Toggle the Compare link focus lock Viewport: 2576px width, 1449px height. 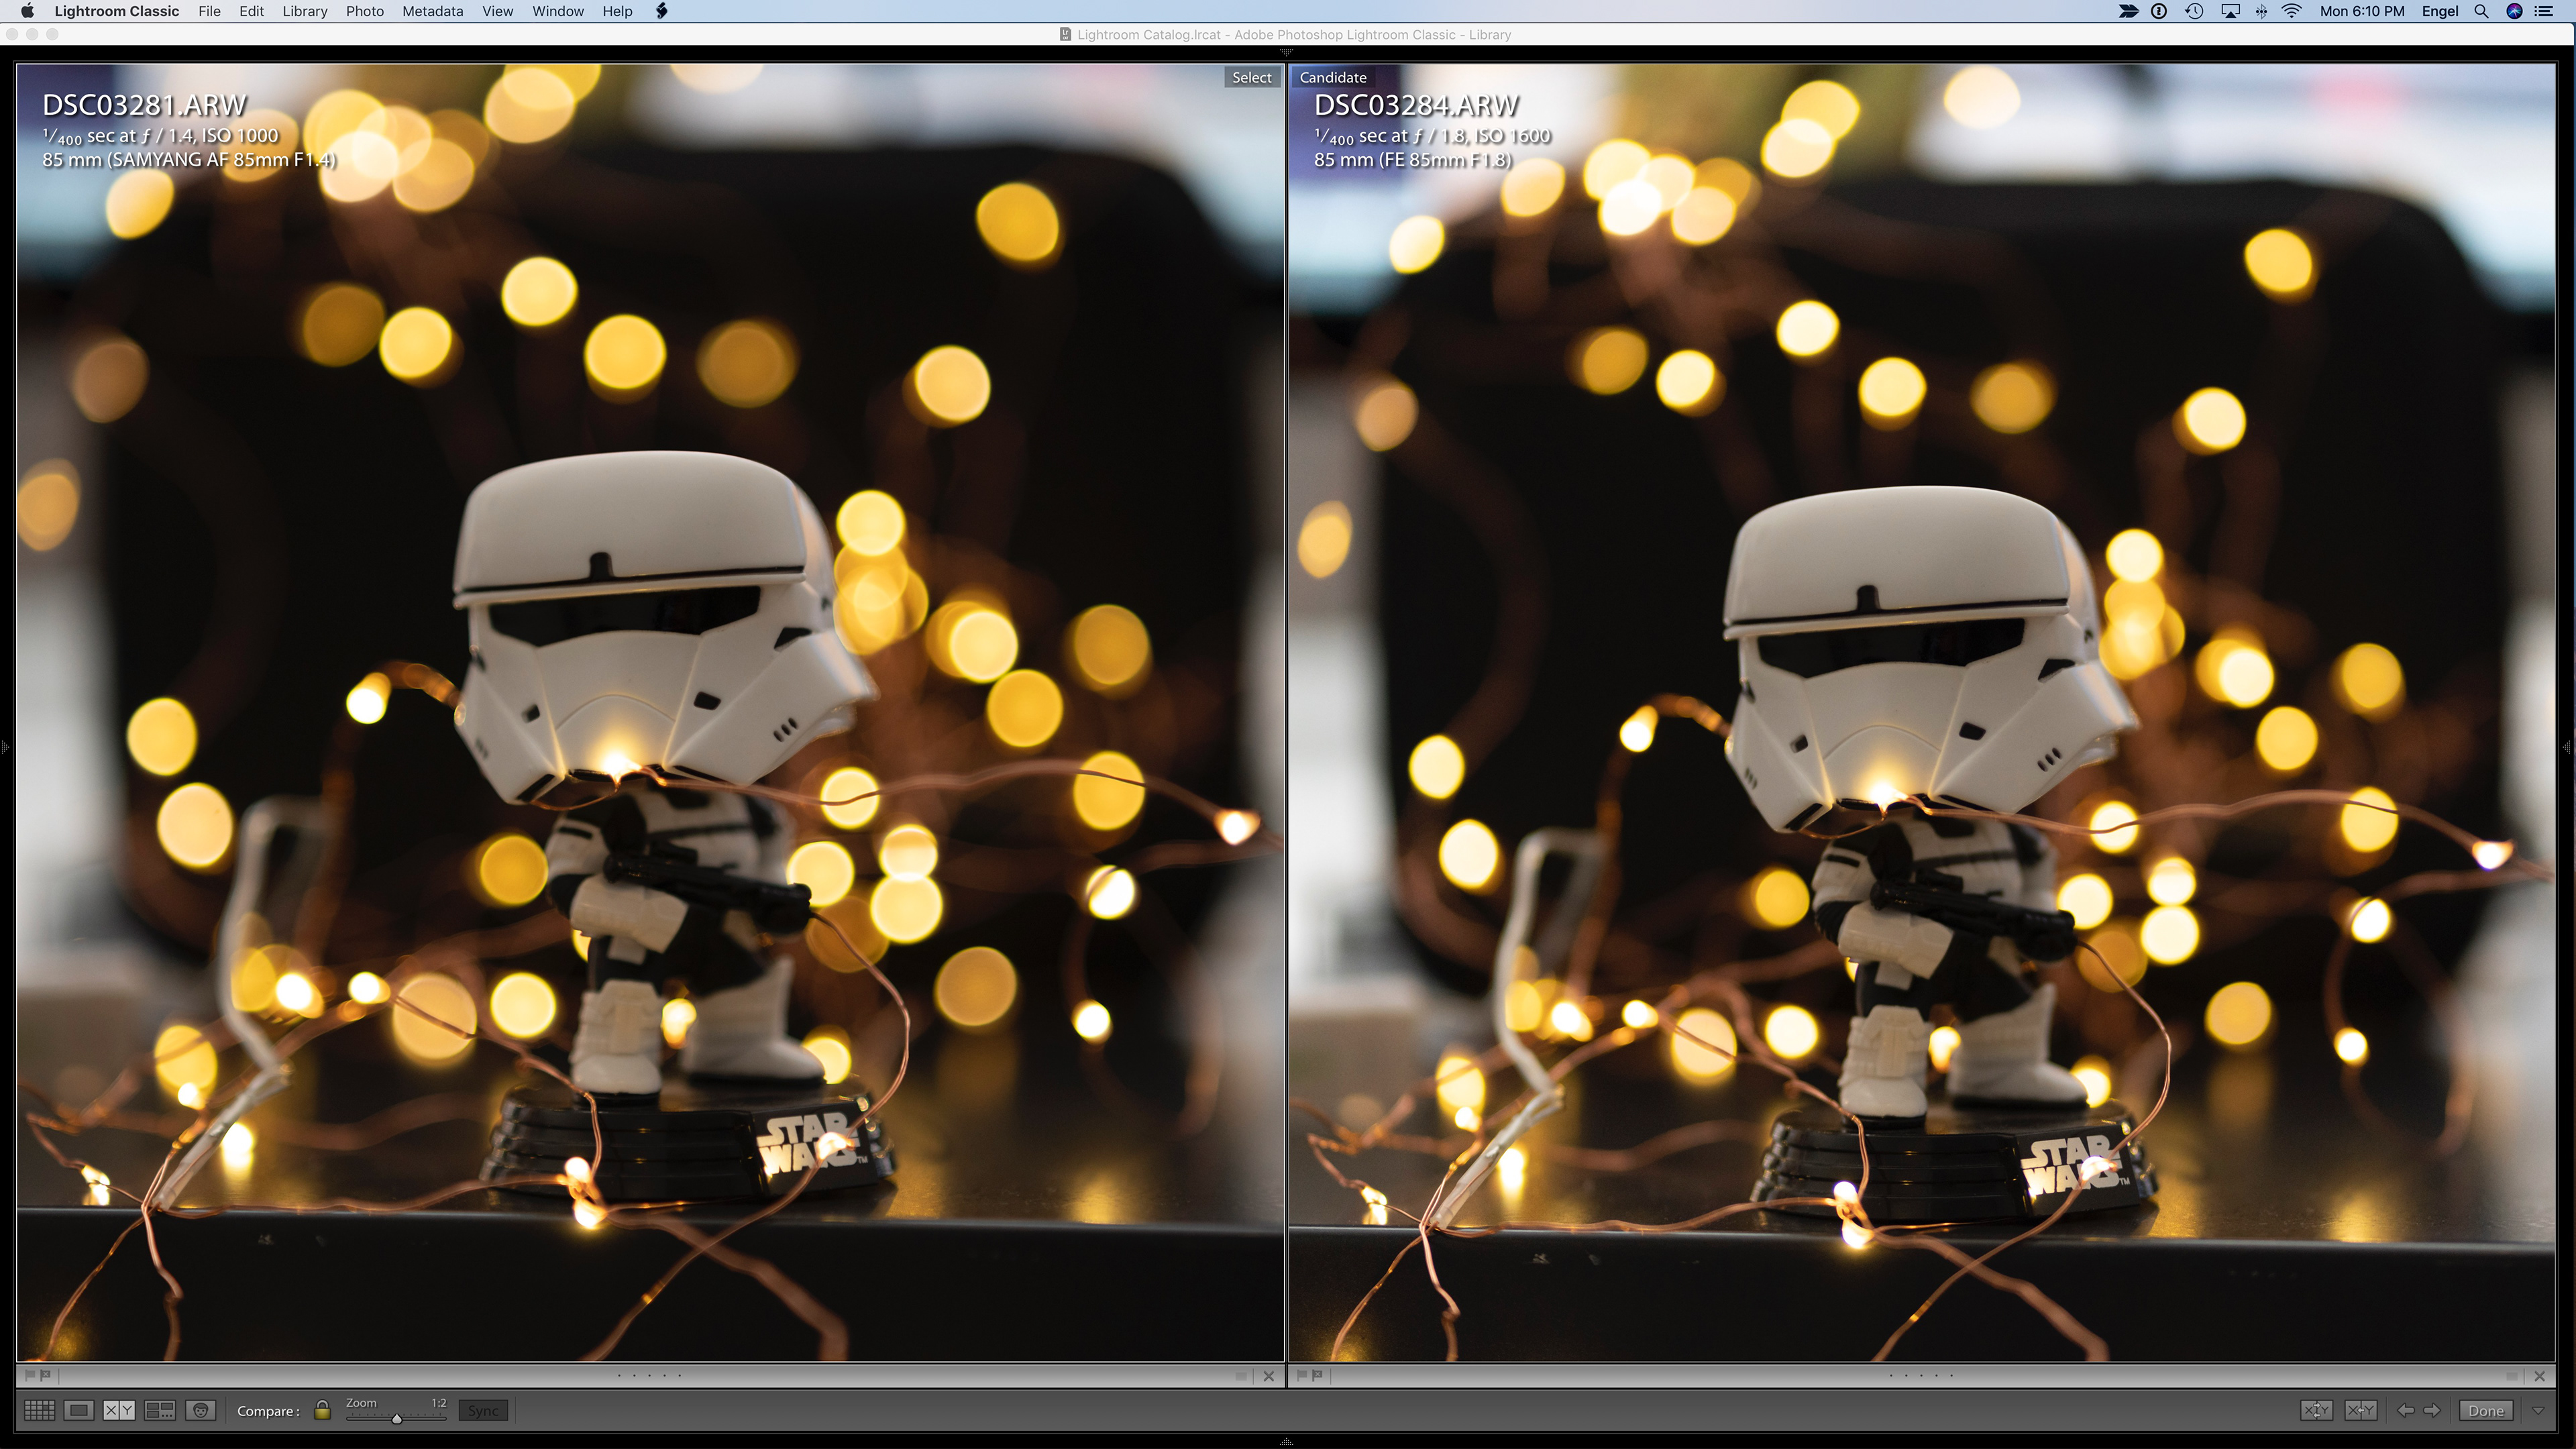(322, 1410)
